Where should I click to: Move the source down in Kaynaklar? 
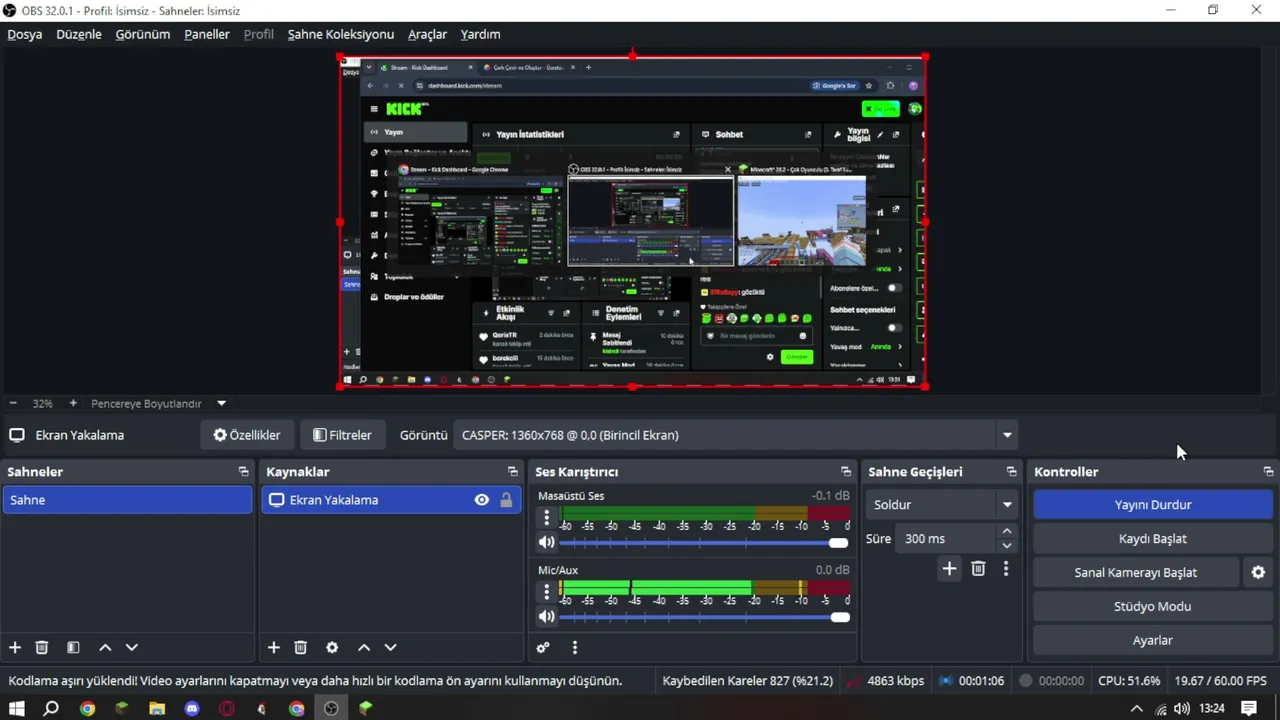point(390,648)
